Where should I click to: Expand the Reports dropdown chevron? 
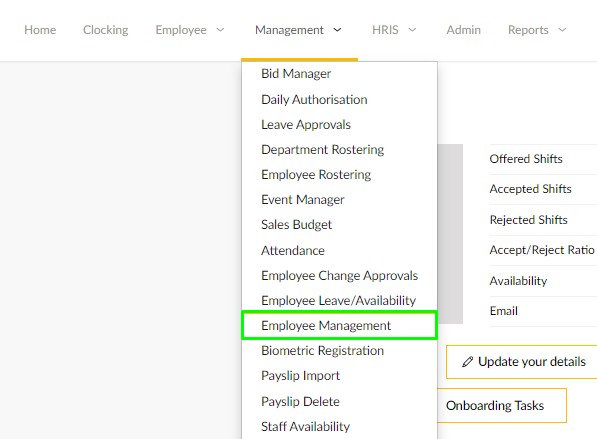(x=562, y=30)
